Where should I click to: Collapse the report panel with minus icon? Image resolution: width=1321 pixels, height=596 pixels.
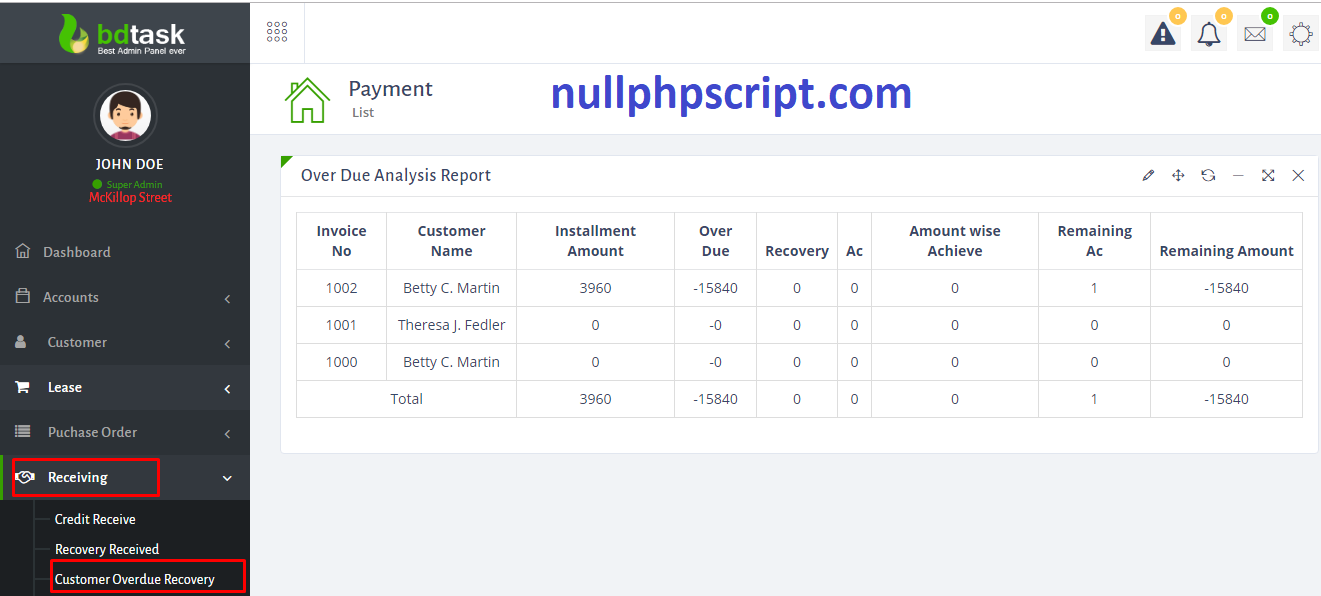[x=1238, y=176]
